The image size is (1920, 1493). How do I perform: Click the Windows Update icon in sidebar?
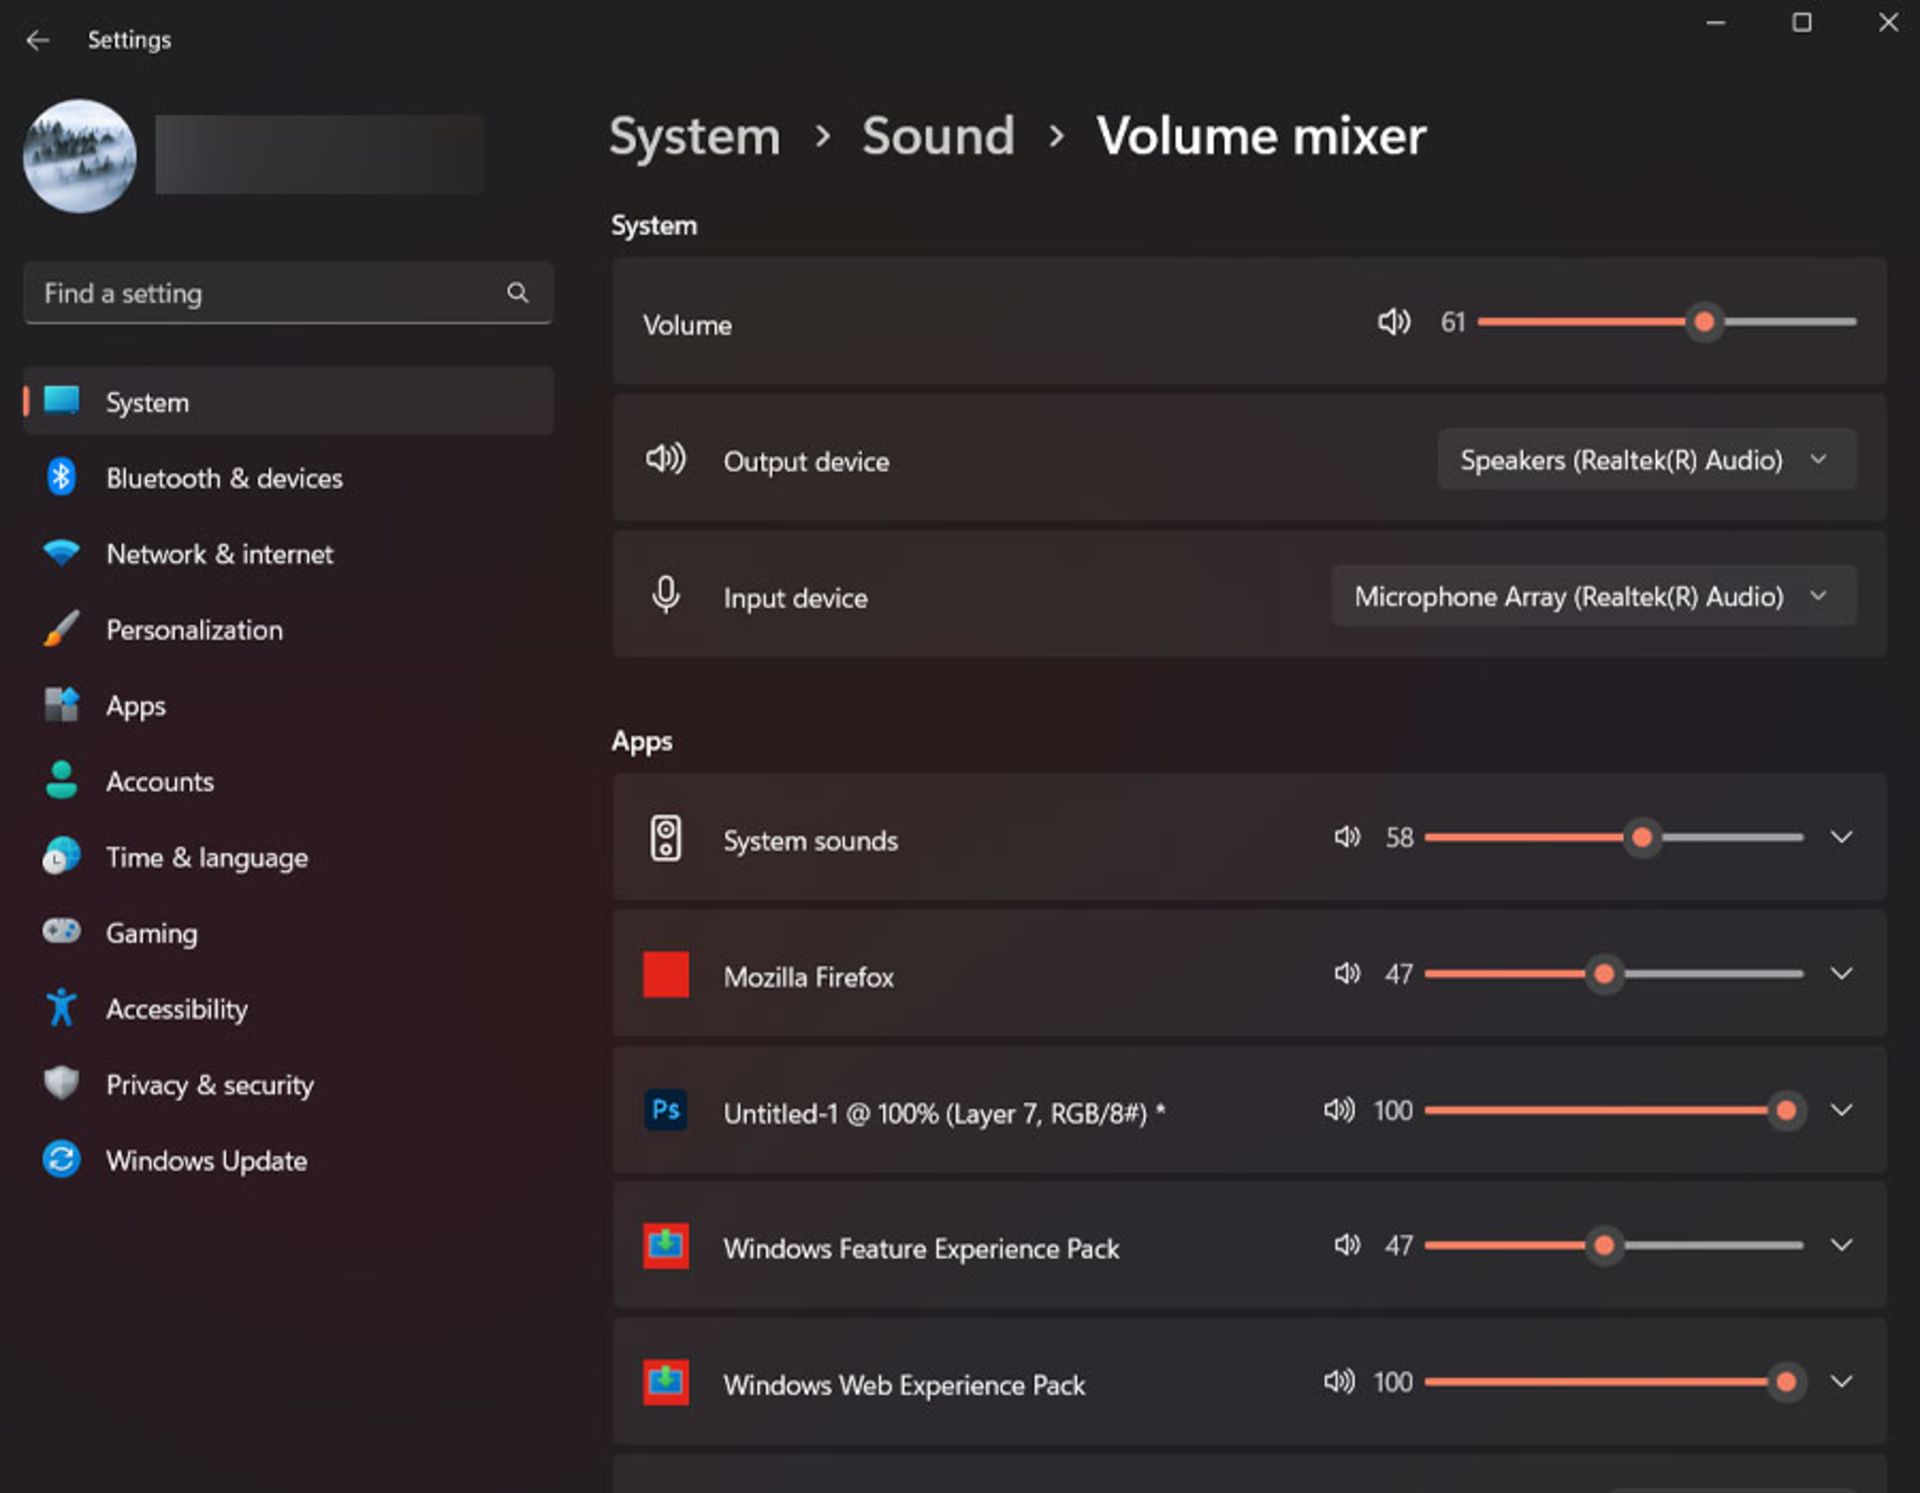(61, 1159)
